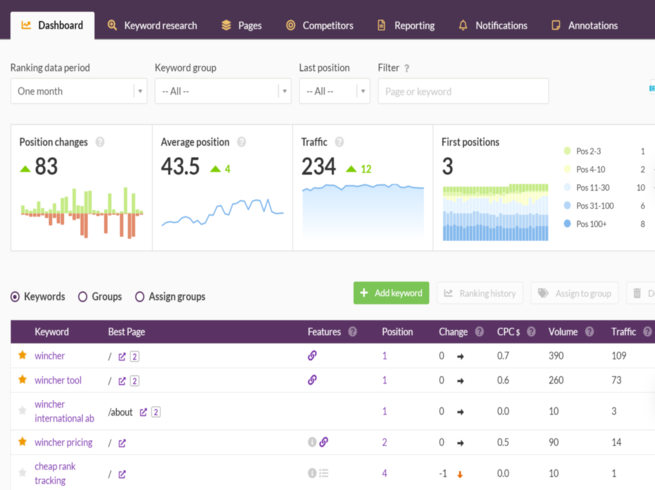Click sitelinks feature icon in wincher row
This screenshot has width=655, height=490.
coord(312,355)
